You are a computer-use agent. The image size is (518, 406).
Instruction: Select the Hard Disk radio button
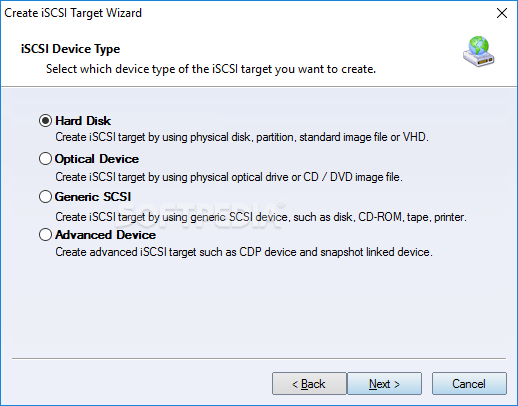pyautogui.click(x=45, y=121)
